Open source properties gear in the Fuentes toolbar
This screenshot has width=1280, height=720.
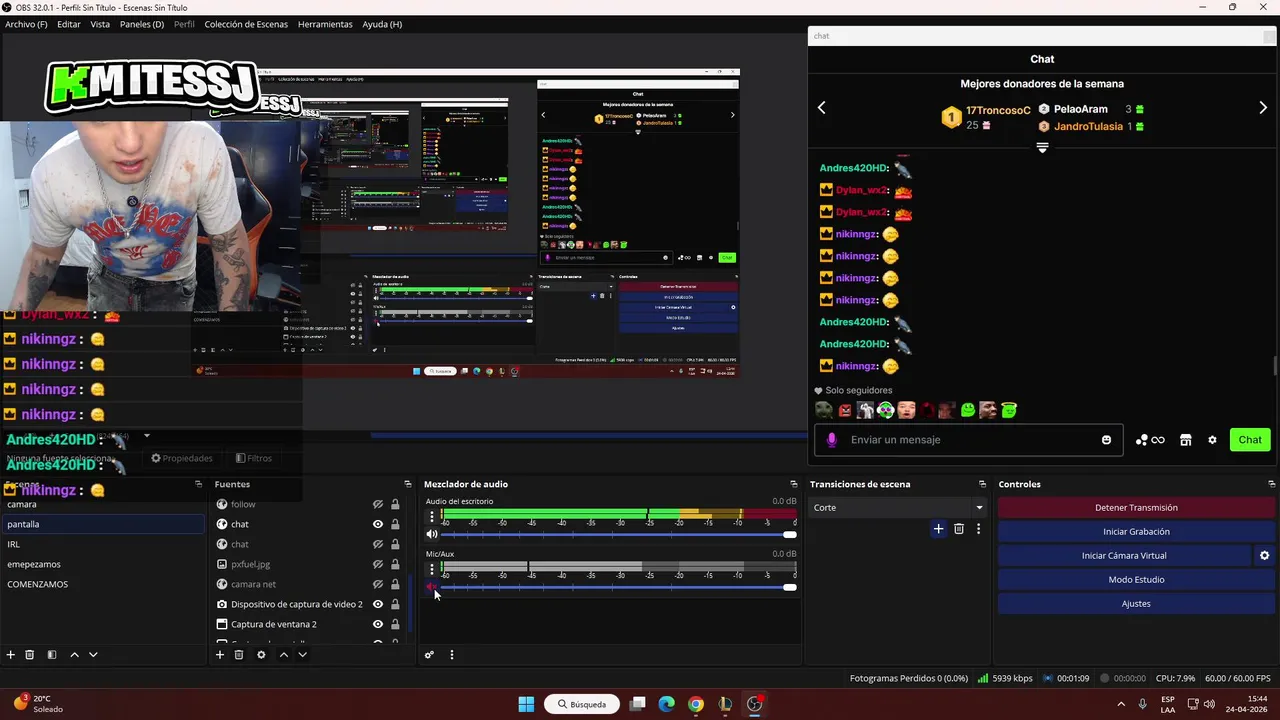[x=261, y=655]
